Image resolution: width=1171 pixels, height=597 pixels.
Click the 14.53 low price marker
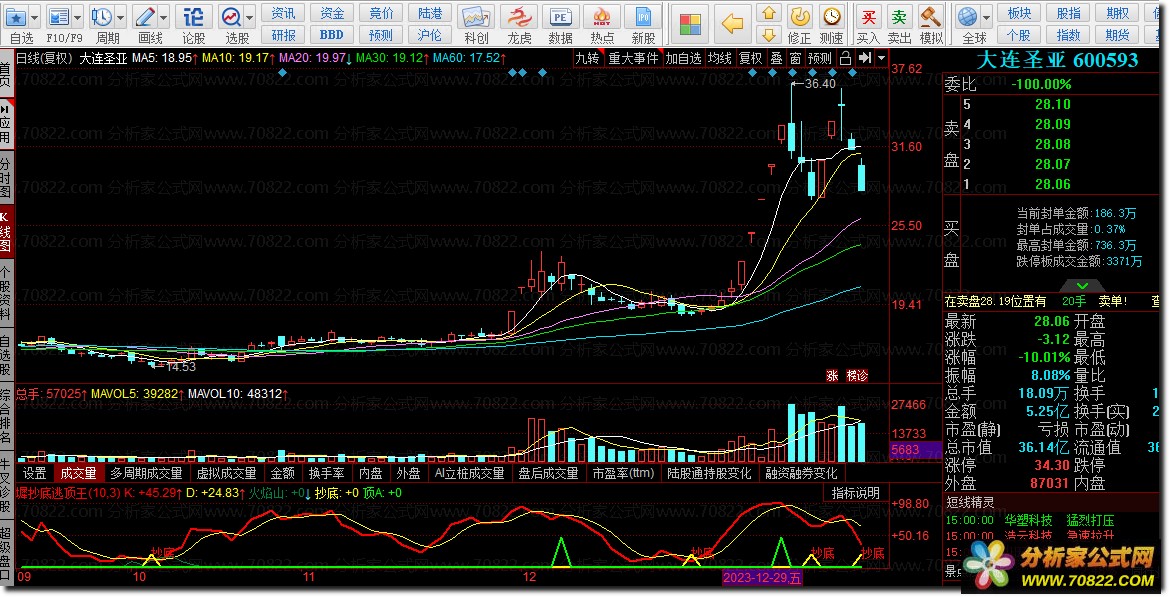(180, 367)
